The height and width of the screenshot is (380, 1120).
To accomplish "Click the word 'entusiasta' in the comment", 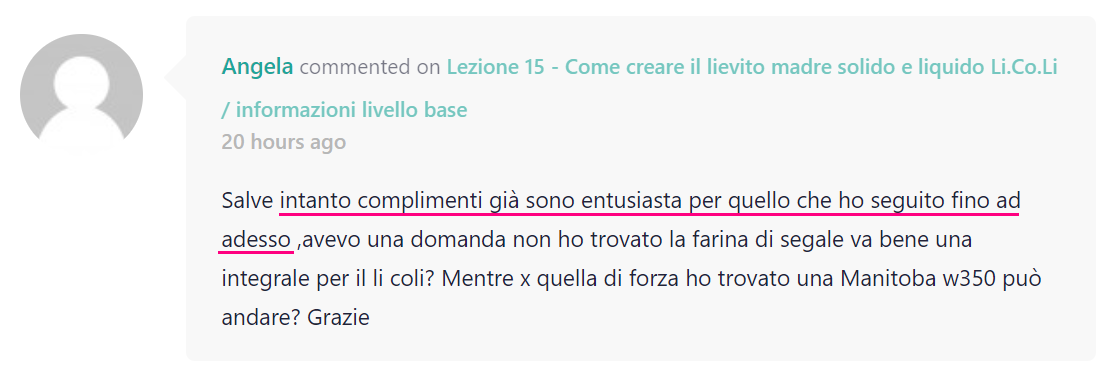I will click(634, 201).
